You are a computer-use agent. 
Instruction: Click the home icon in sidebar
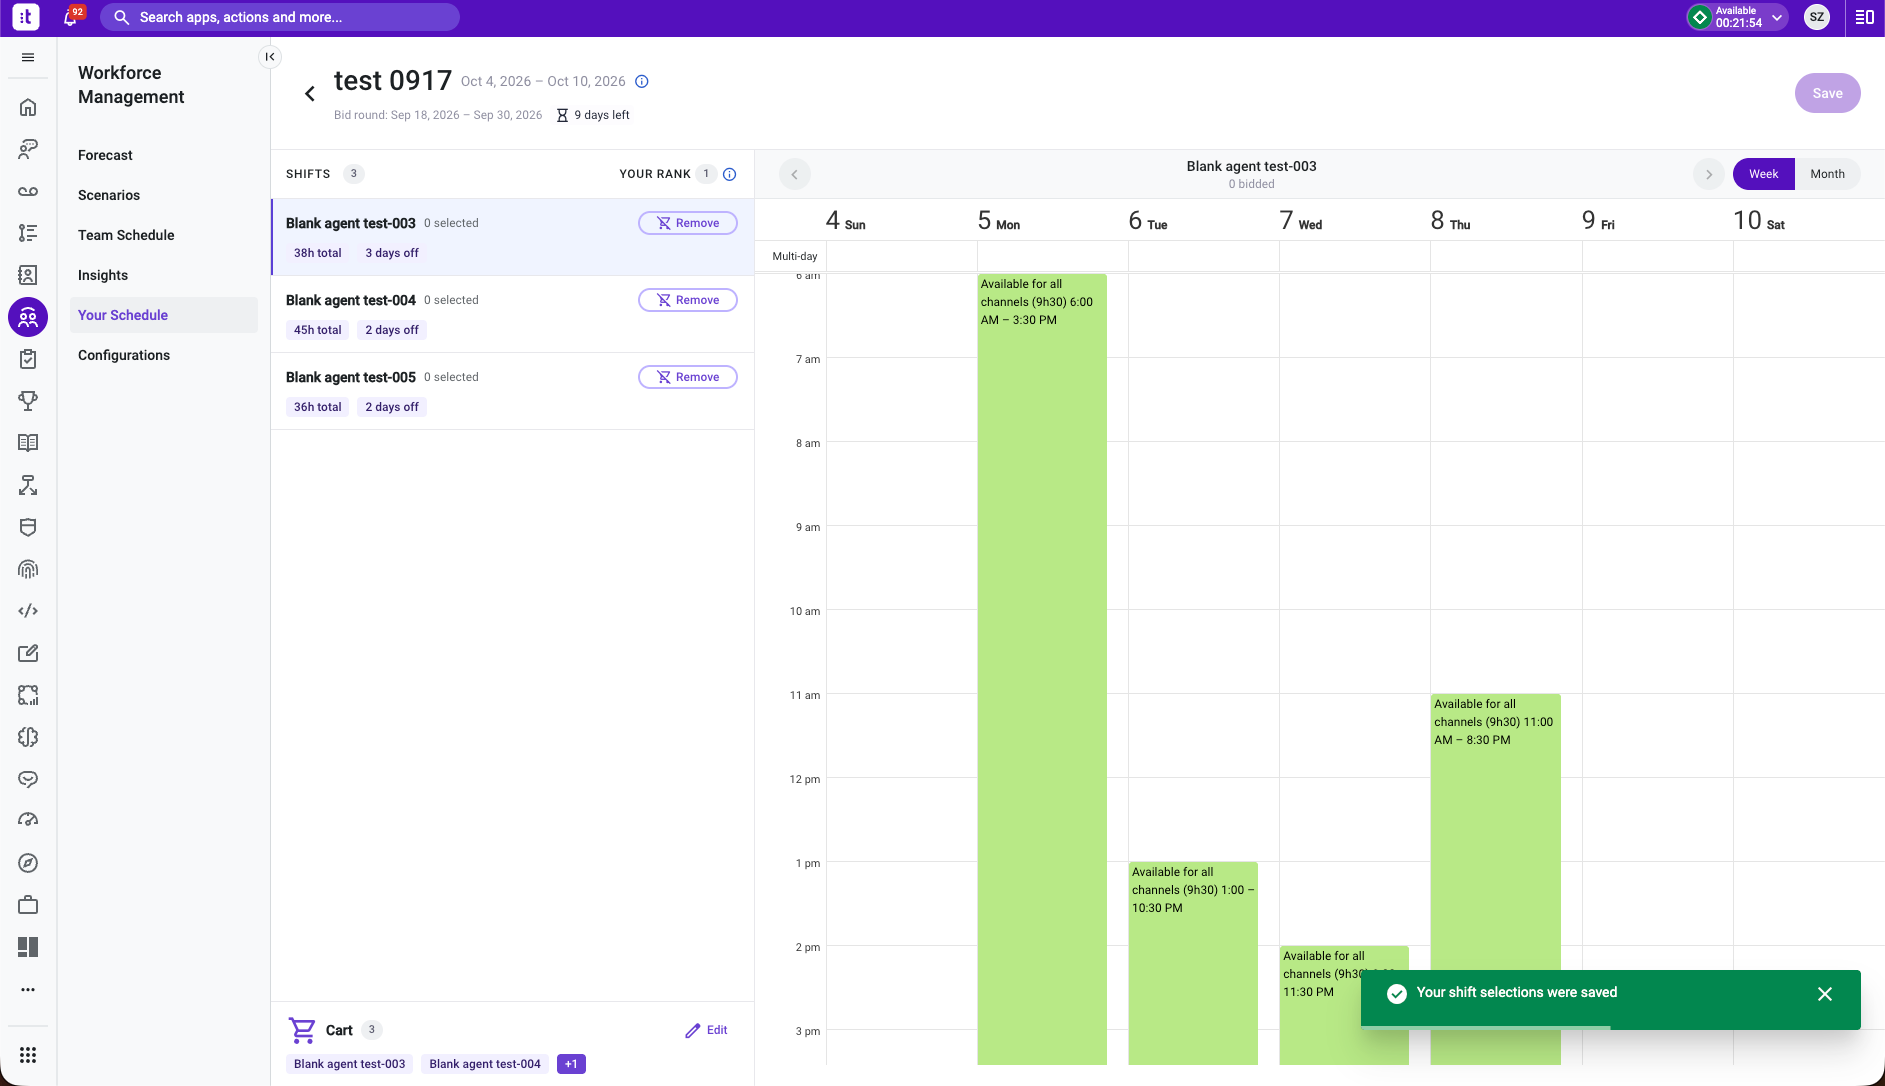tap(28, 107)
